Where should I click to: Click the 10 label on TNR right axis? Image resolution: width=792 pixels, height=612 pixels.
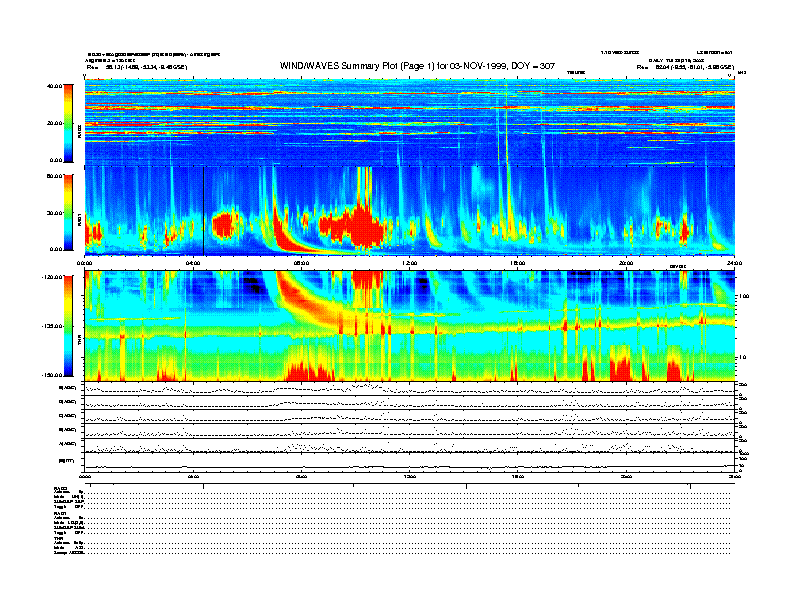742,358
